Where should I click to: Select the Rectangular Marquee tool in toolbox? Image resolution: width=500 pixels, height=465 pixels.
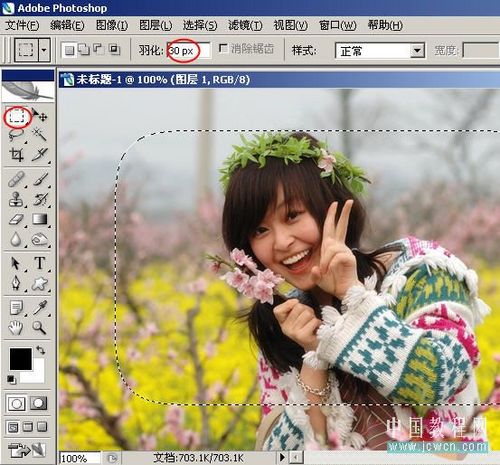[x=17, y=116]
